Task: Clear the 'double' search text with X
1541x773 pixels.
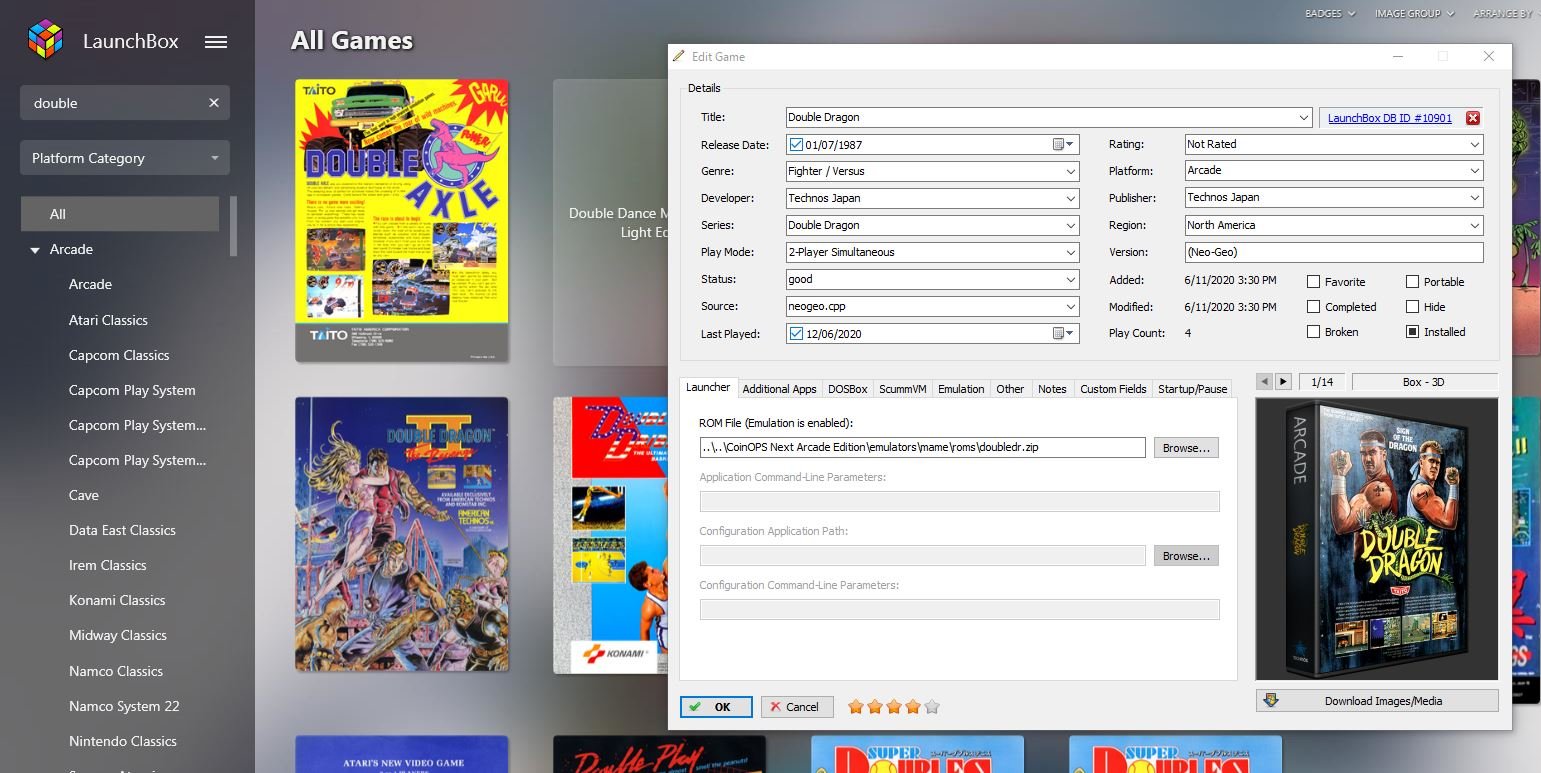Action: tap(213, 103)
